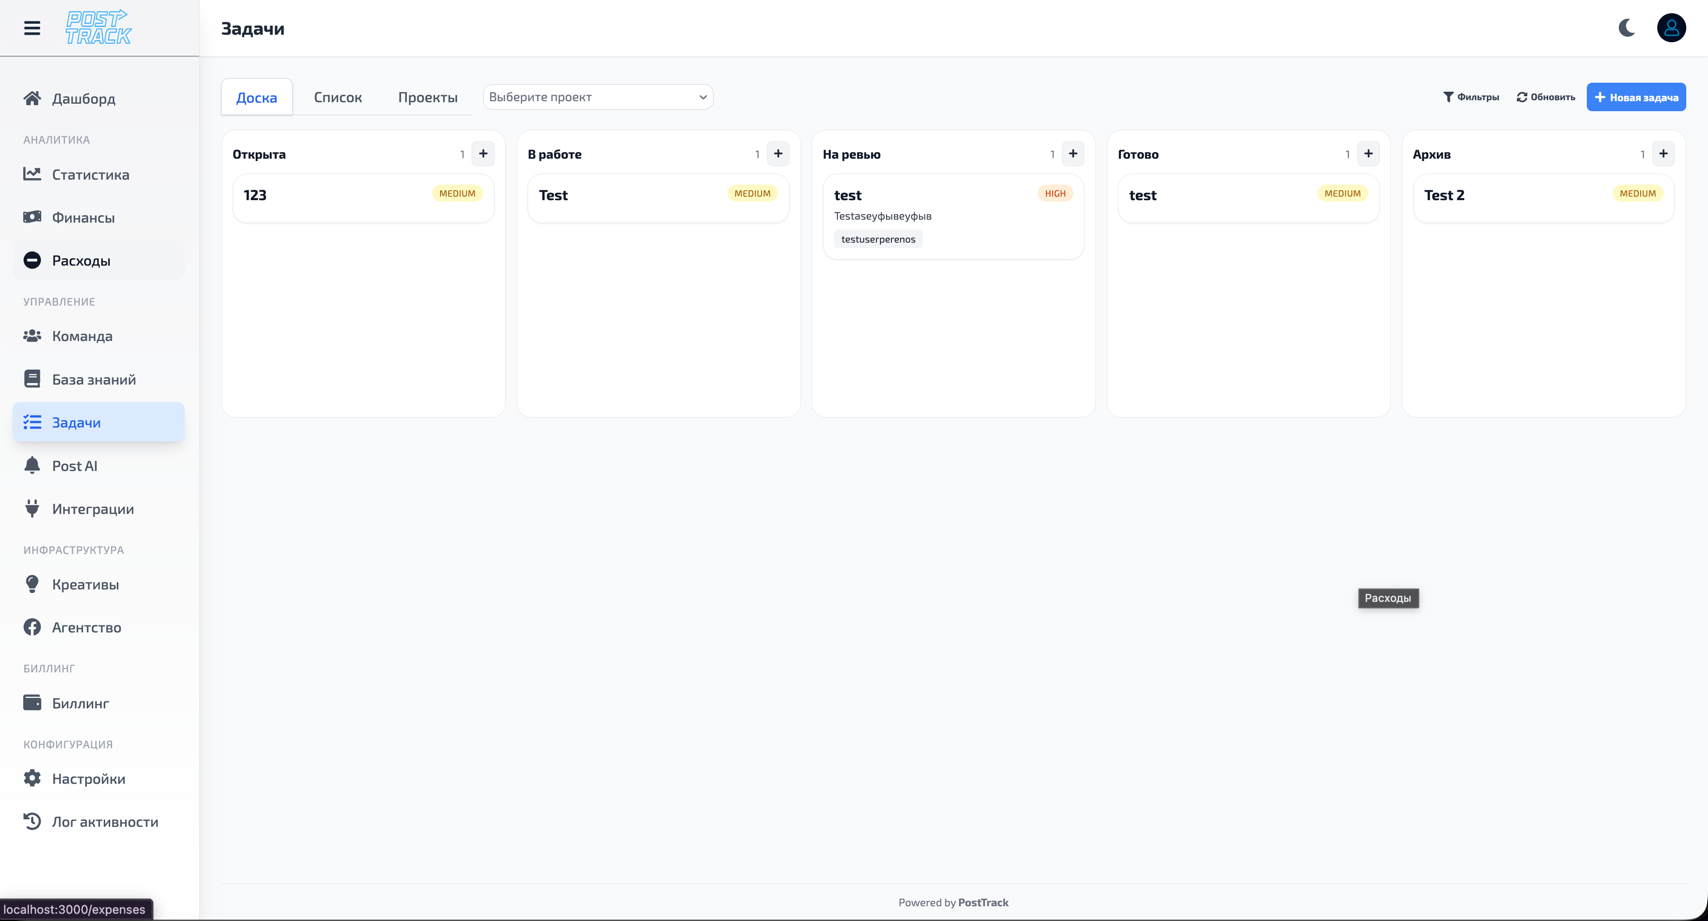The width and height of the screenshot is (1708, 921).
Task: Select the Интеграции plug icon
Action: tap(31, 508)
